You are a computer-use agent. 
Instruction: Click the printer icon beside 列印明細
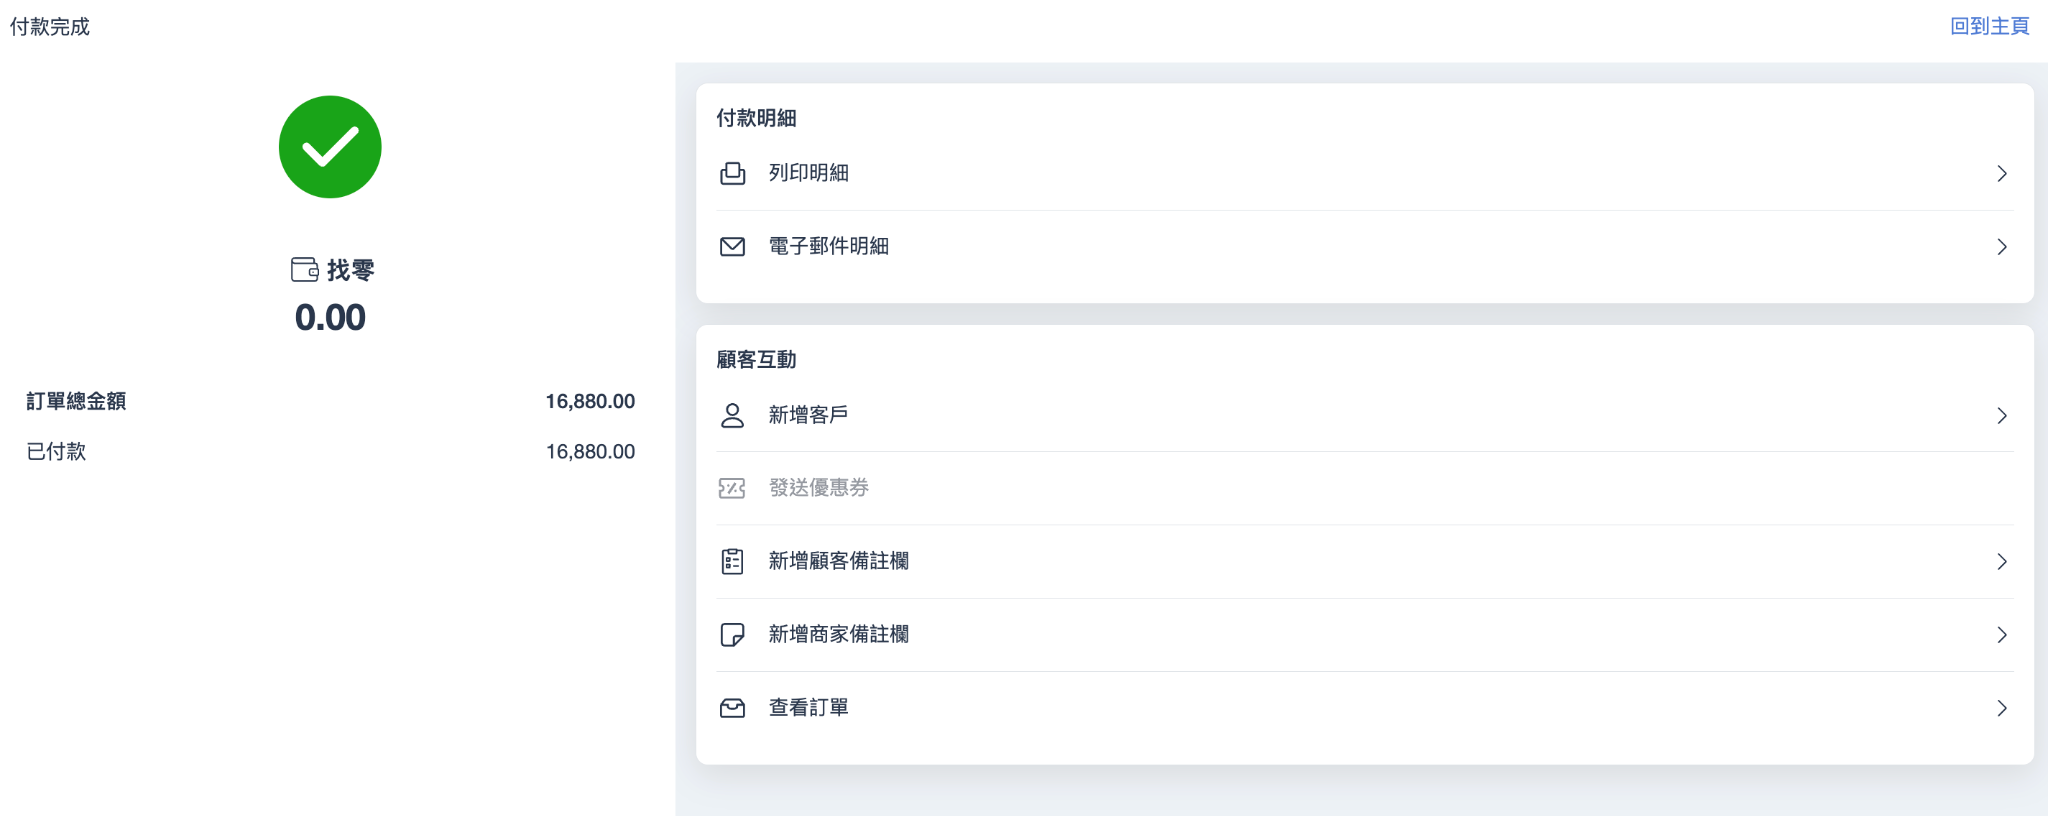[732, 174]
